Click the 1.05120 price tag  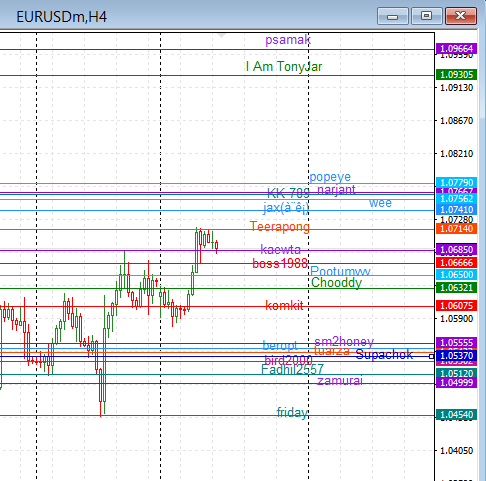[x=456, y=373]
